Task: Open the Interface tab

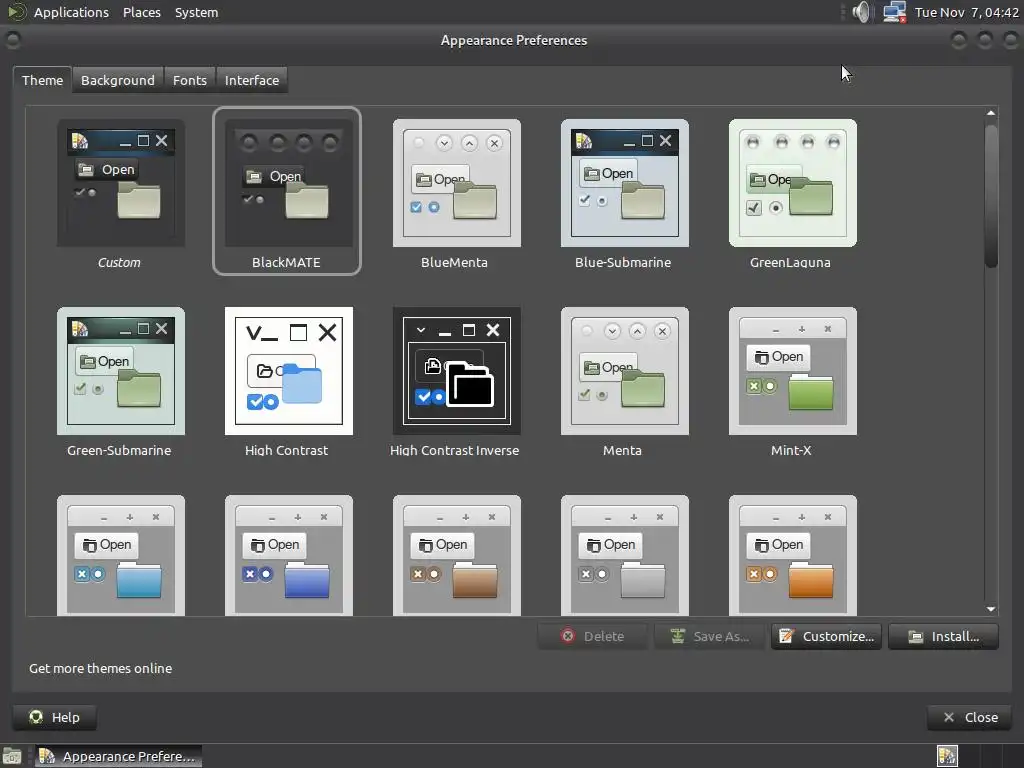Action: tap(251, 80)
